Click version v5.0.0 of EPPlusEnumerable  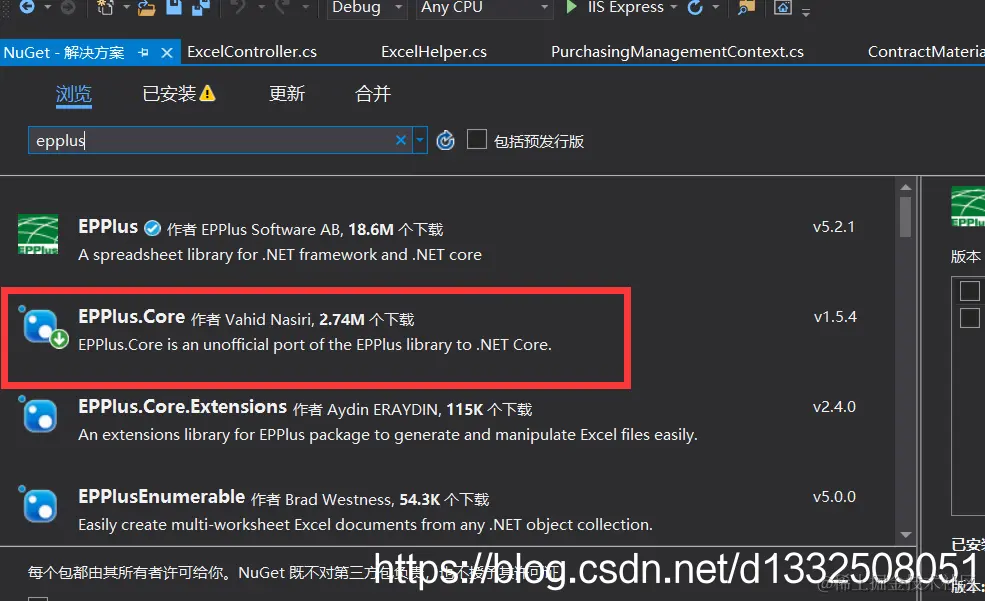point(834,497)
